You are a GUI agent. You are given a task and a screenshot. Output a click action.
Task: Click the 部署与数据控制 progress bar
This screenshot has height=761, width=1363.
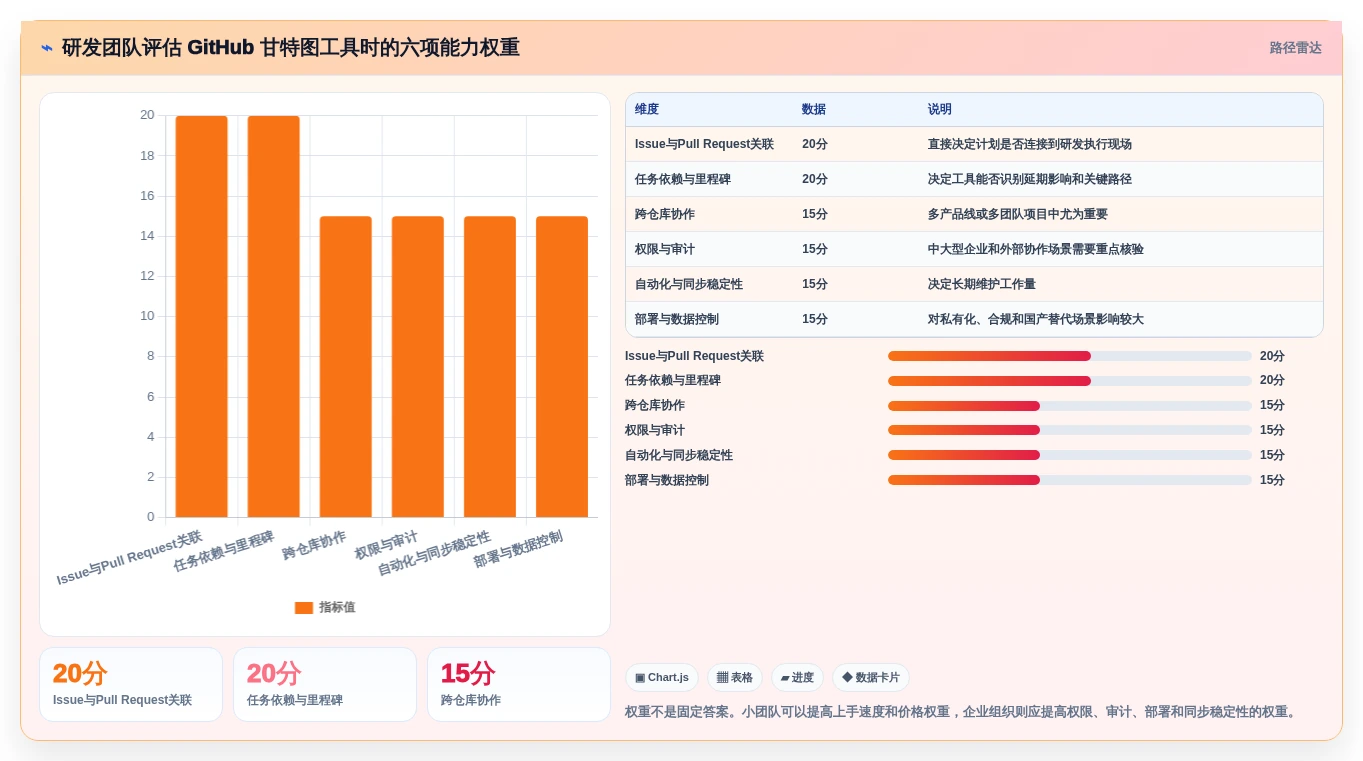(1070, 480)
